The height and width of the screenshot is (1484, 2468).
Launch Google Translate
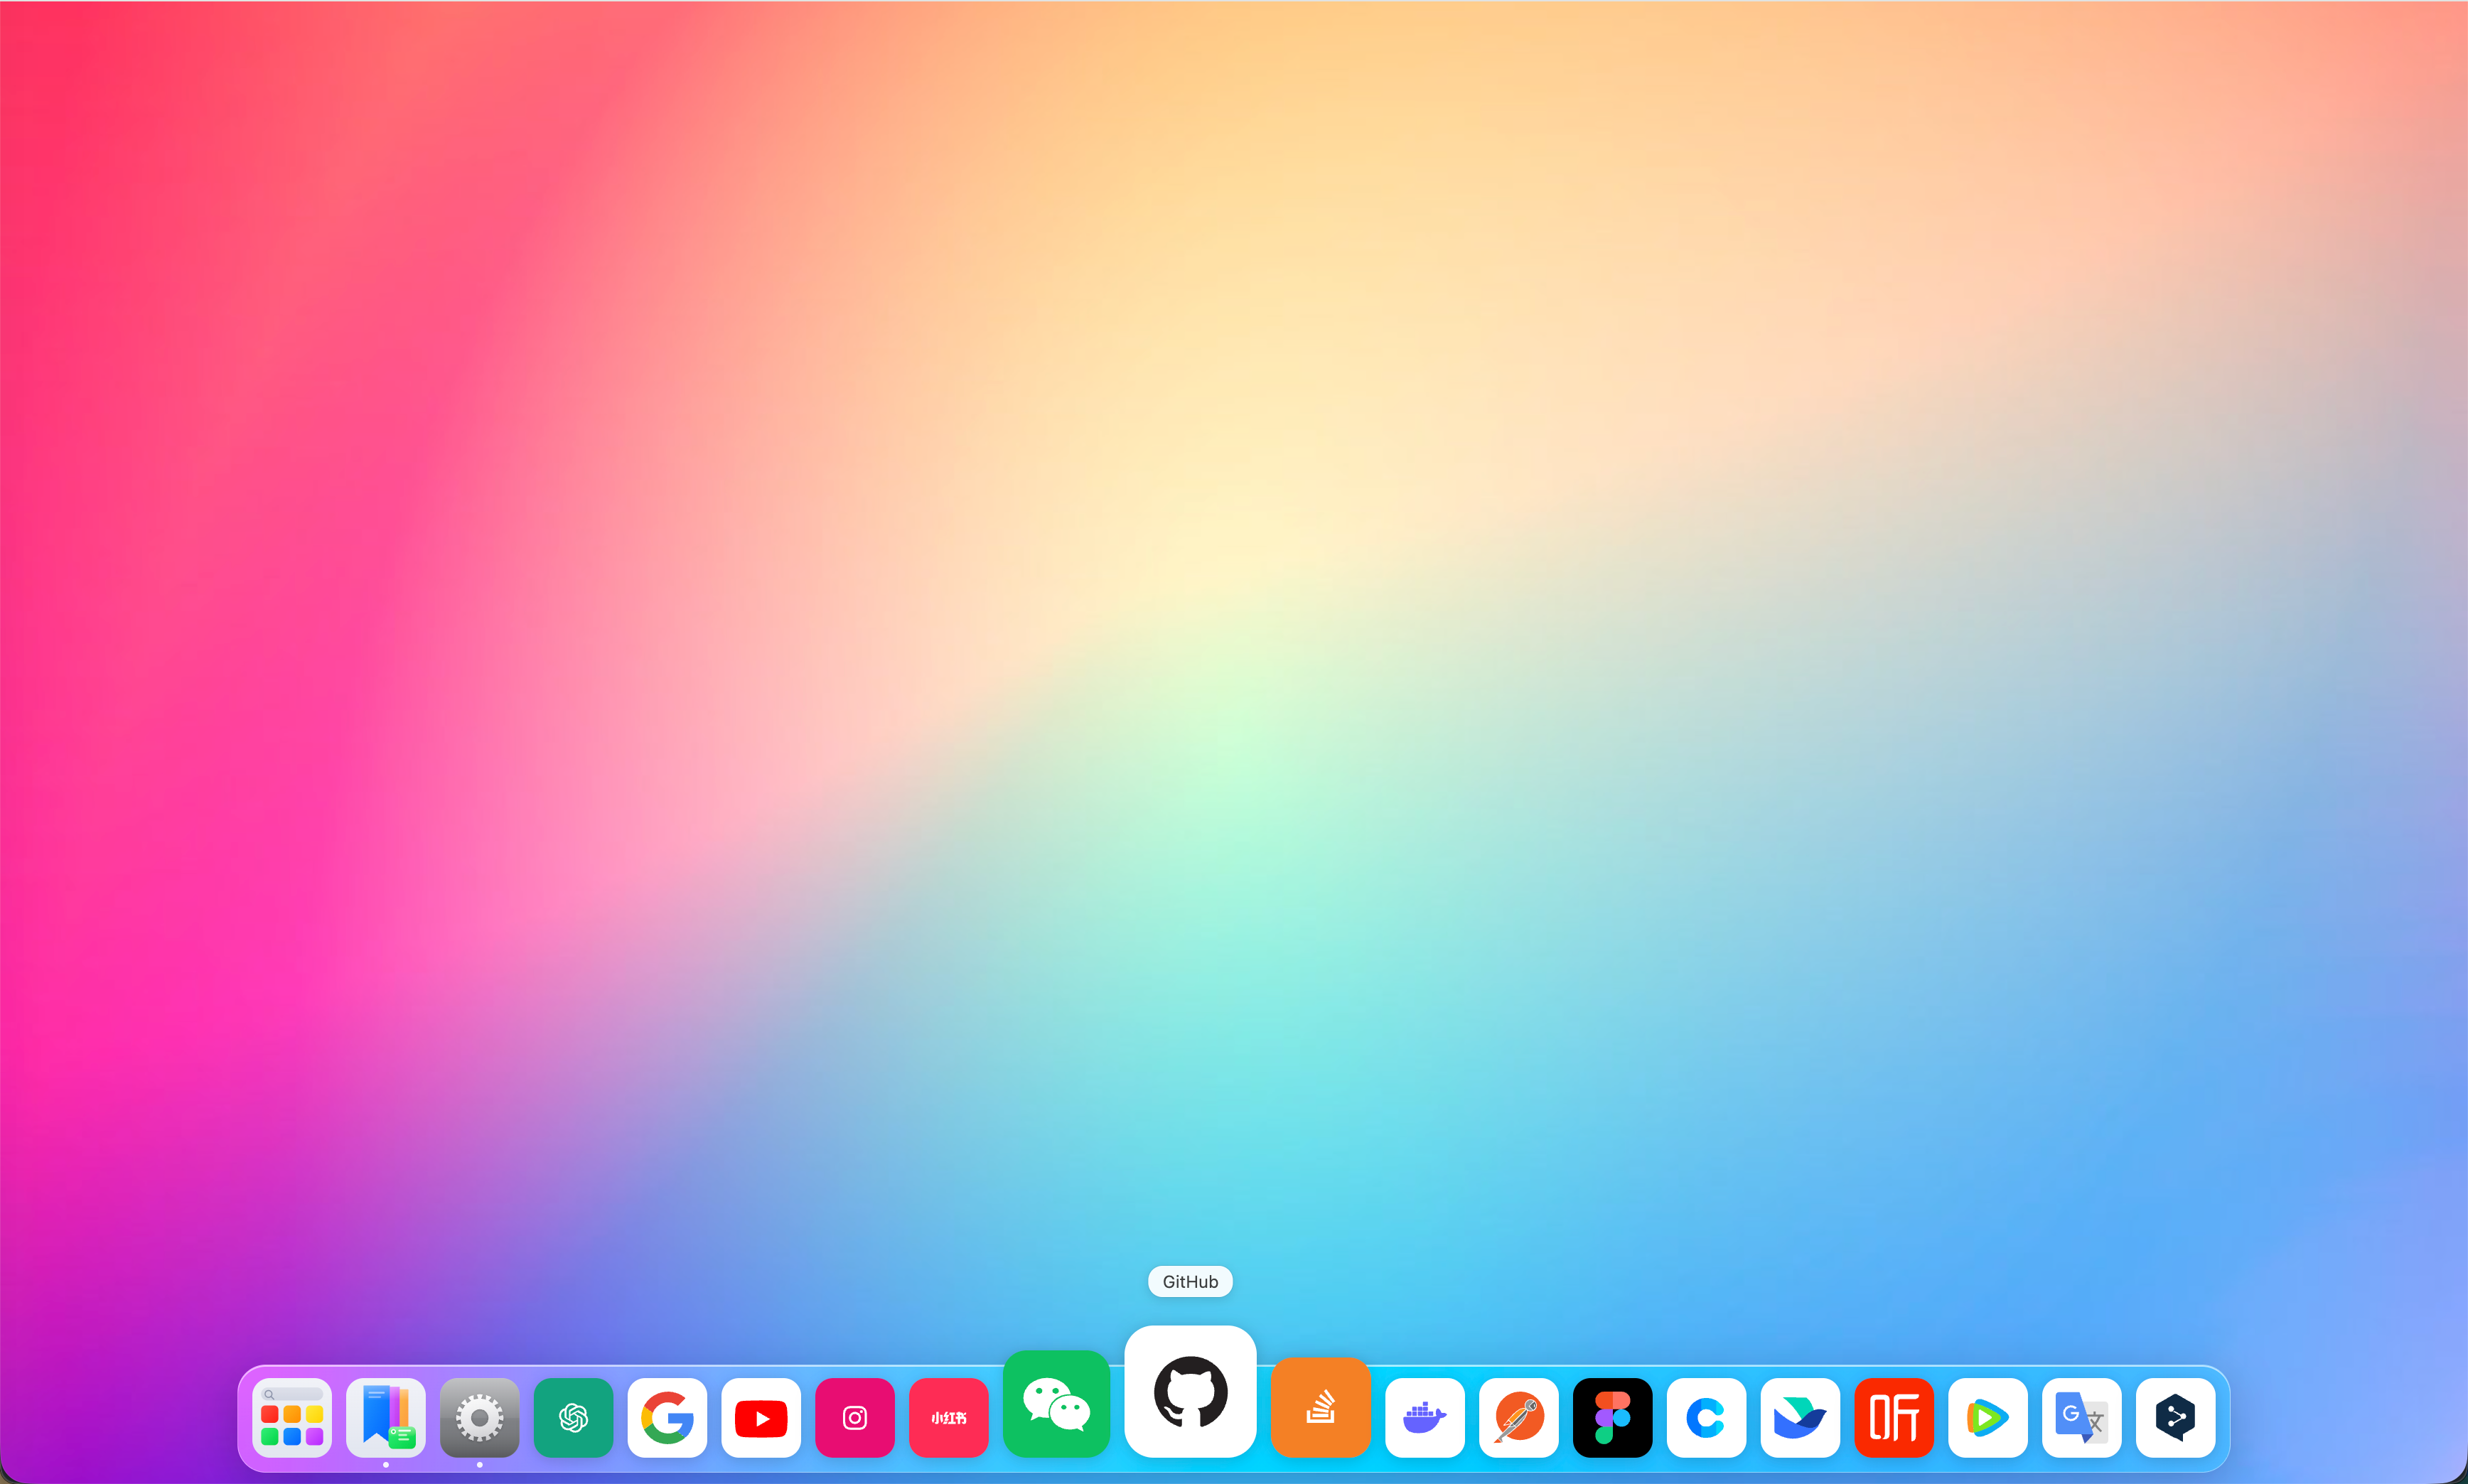2082,1417
